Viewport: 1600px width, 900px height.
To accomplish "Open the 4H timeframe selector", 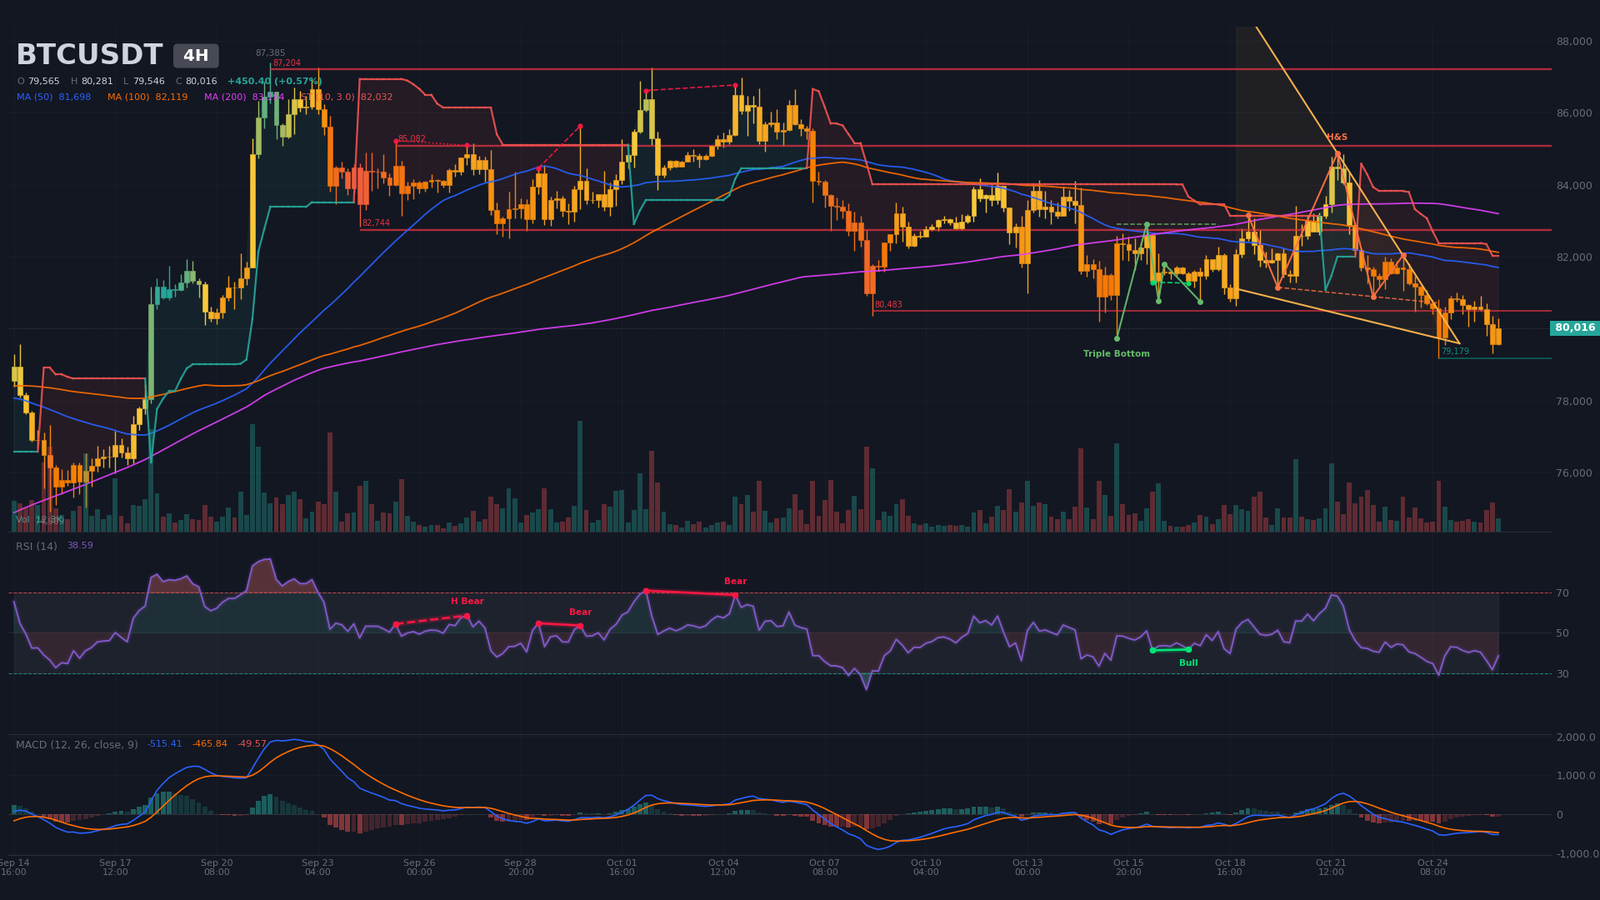I will (196, 56).
